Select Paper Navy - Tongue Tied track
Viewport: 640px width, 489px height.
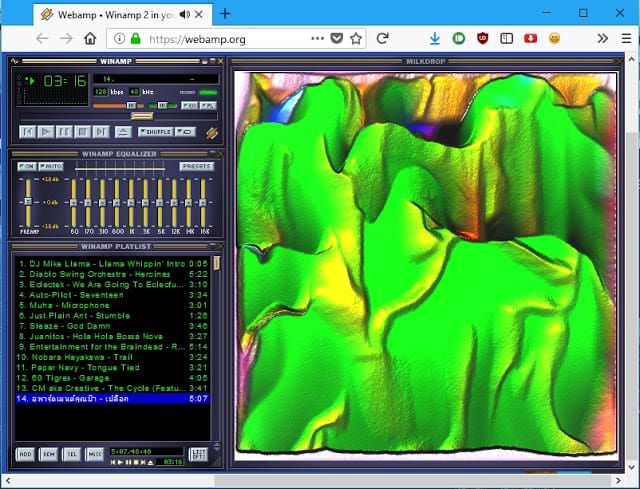coord(113,368)
